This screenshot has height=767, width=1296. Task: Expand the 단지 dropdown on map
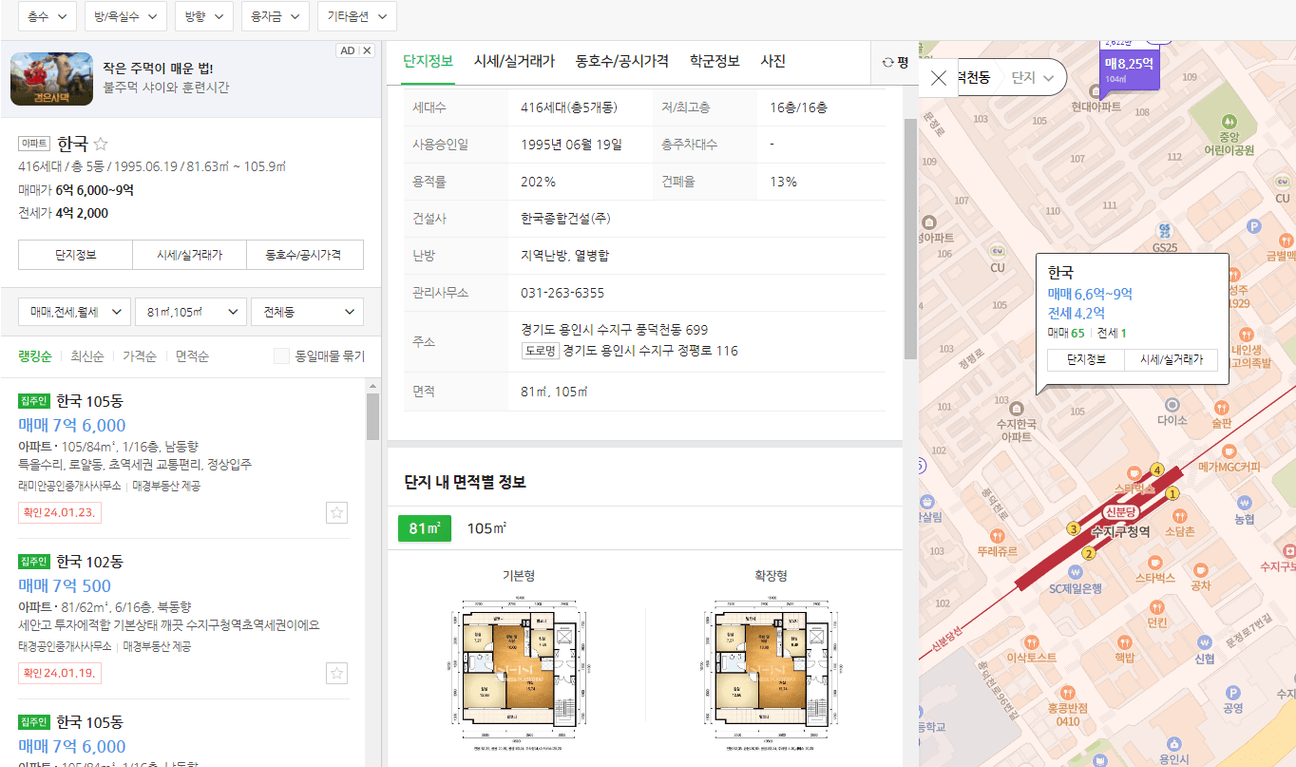point(1033,77)
